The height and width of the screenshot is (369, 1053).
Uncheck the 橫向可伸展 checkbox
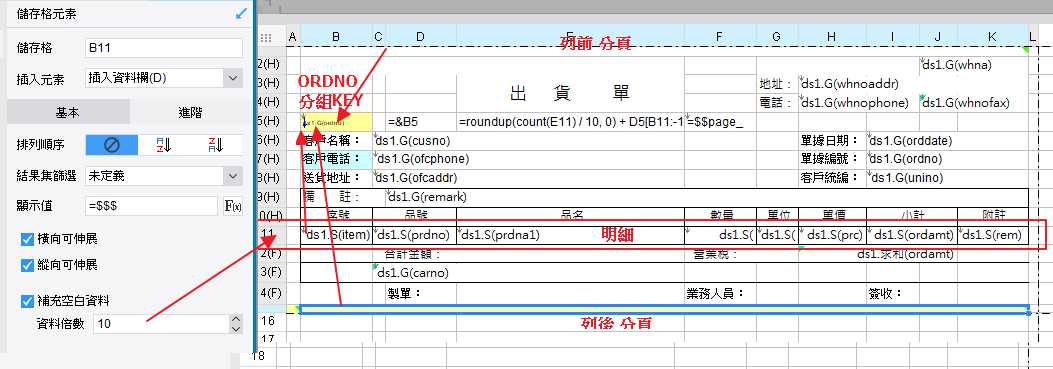[x=28, y=239]
